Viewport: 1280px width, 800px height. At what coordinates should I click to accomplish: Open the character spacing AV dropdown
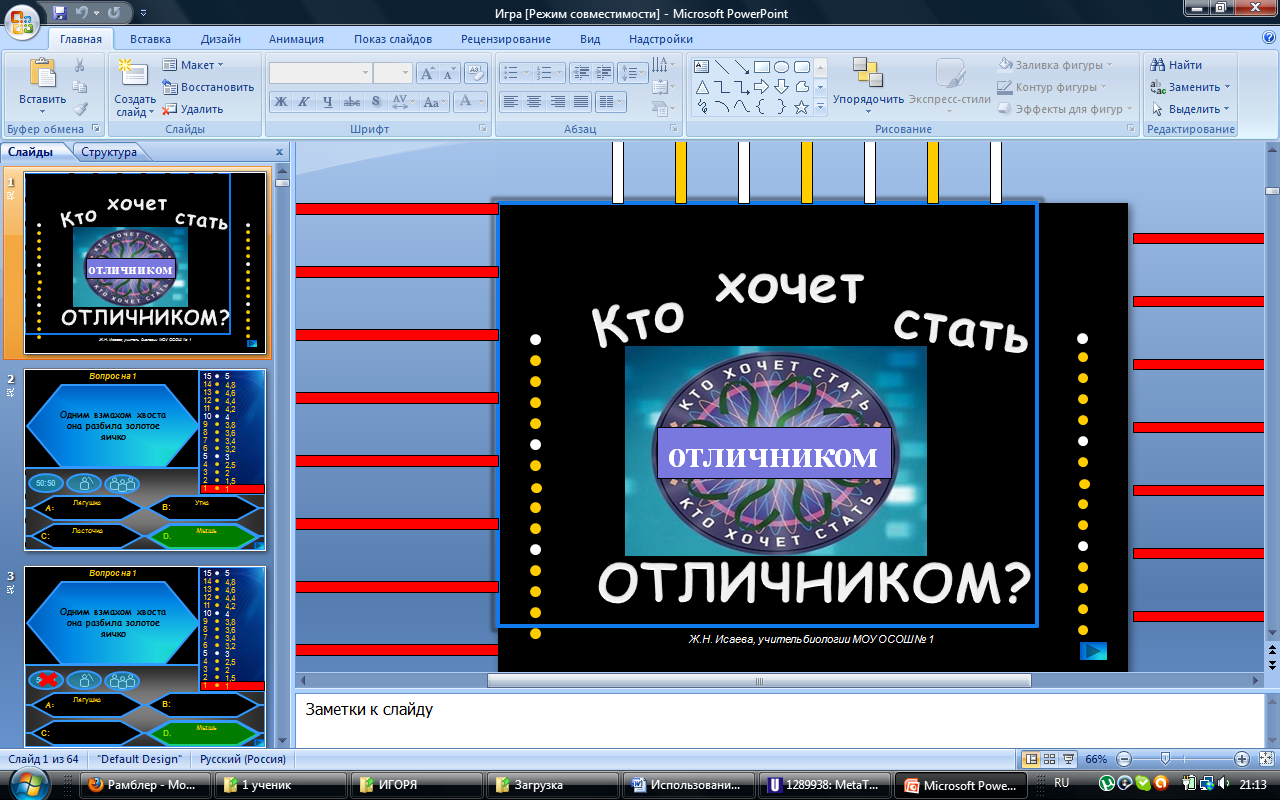tap(403, 102)
